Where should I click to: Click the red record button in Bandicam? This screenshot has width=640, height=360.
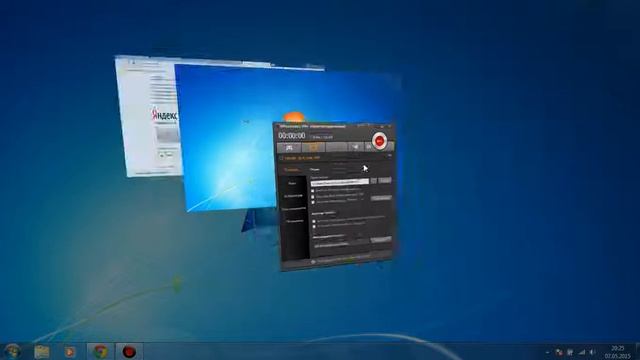coord(379,141)
